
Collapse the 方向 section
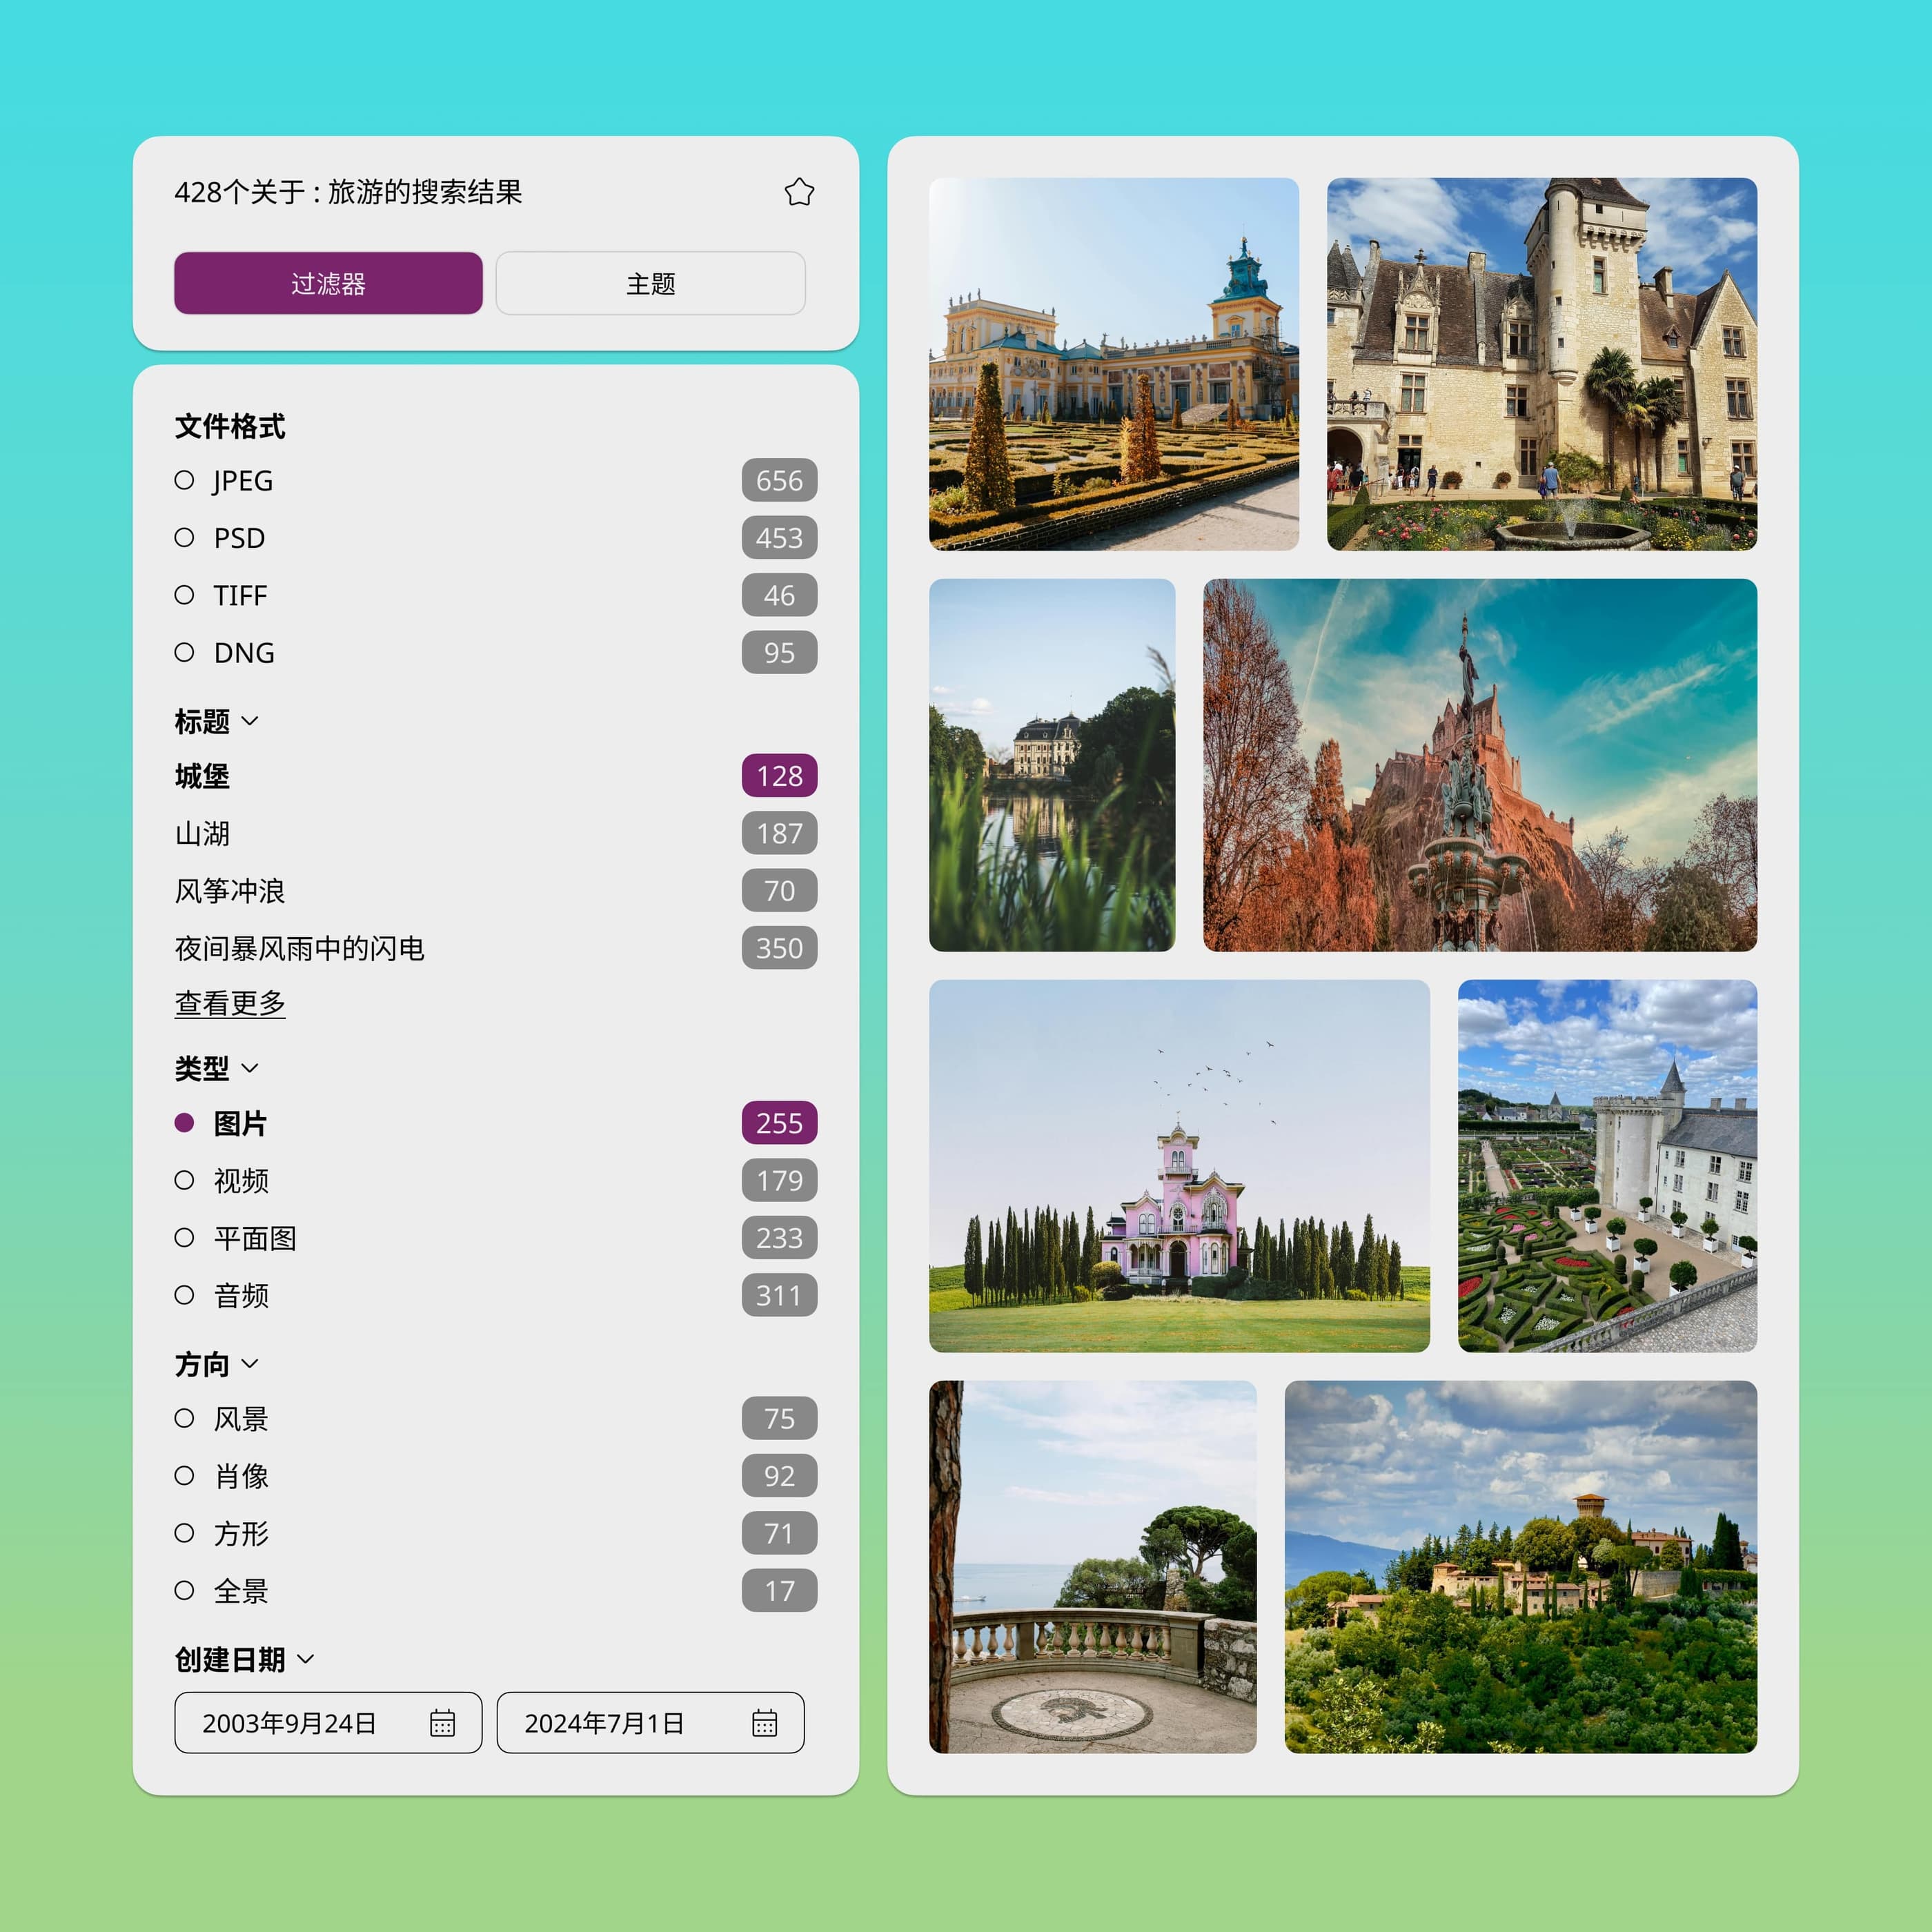pyautogui.click(x=251, y=1363)
